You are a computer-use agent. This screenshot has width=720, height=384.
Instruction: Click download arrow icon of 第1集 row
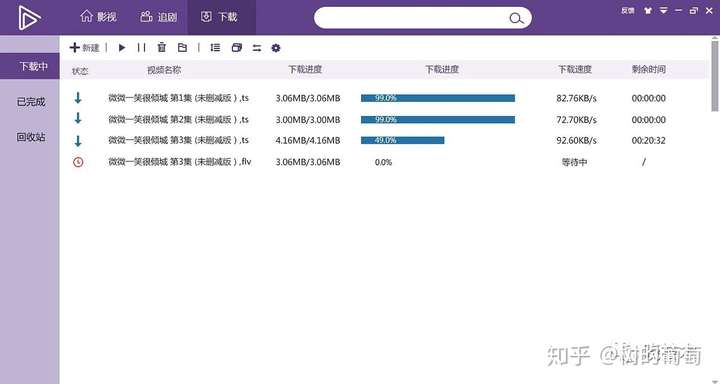tap(78, 97)
